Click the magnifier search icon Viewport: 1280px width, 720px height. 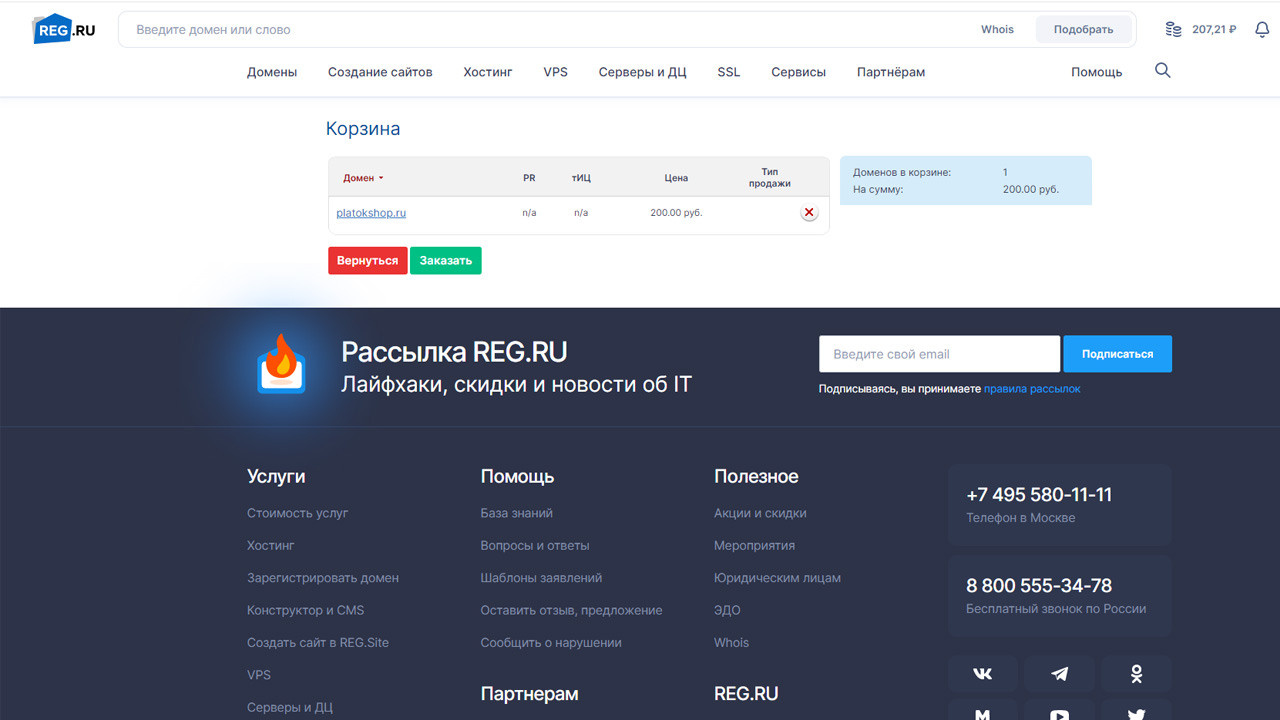point(1162,71)
